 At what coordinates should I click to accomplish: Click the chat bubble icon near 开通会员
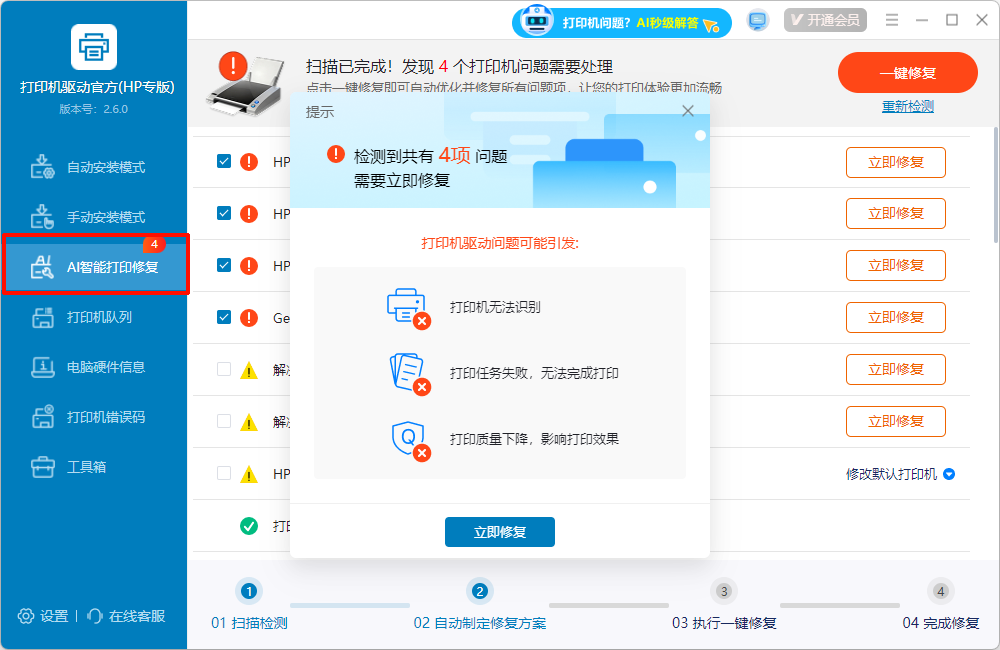pyautogui.click(x=757, y=19)
